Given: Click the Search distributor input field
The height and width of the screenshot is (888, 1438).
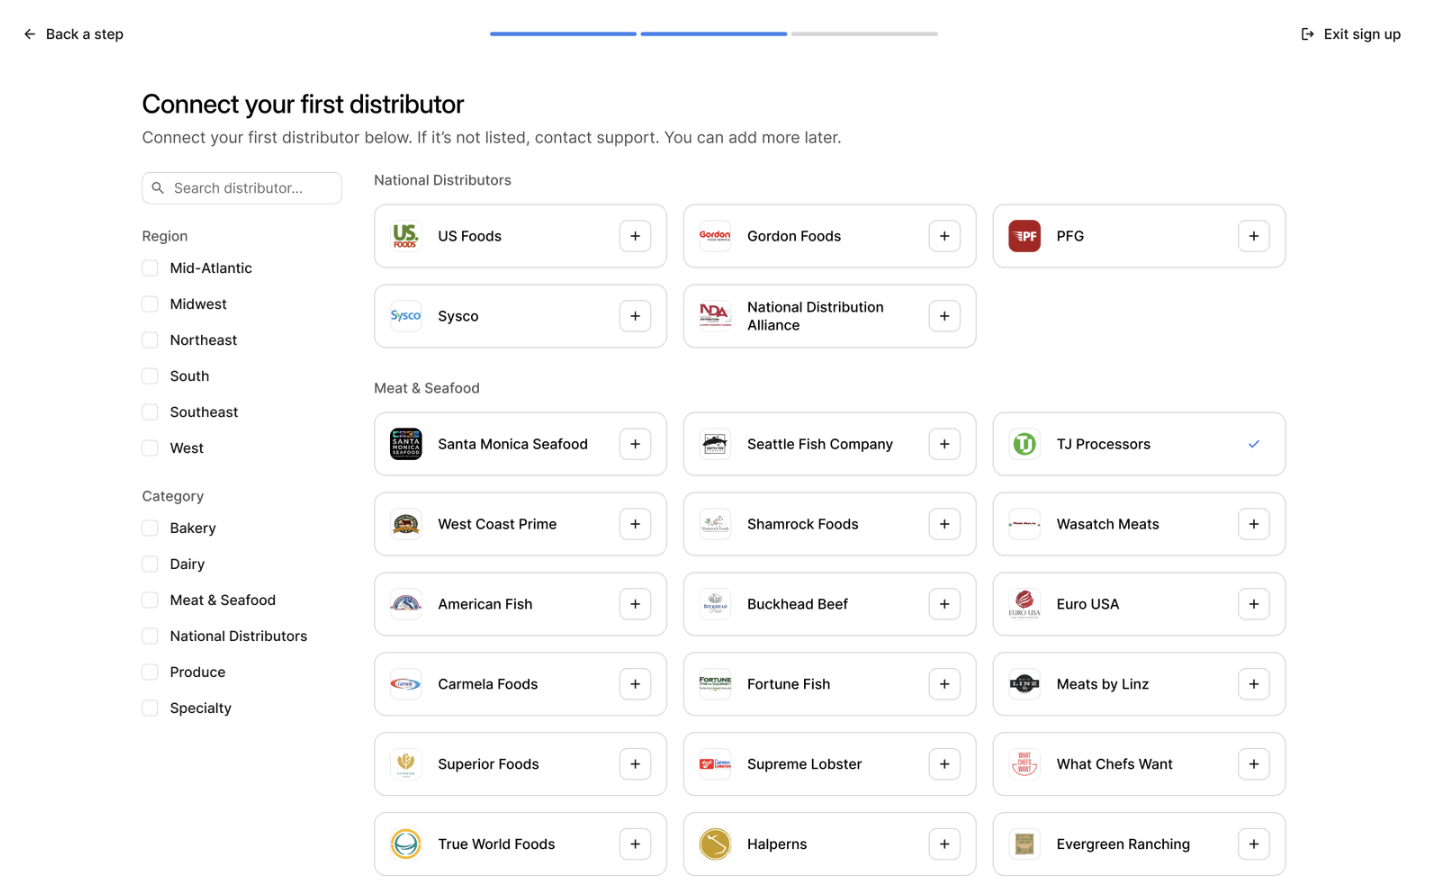Looking at the screenshot, I should (250, 188).
